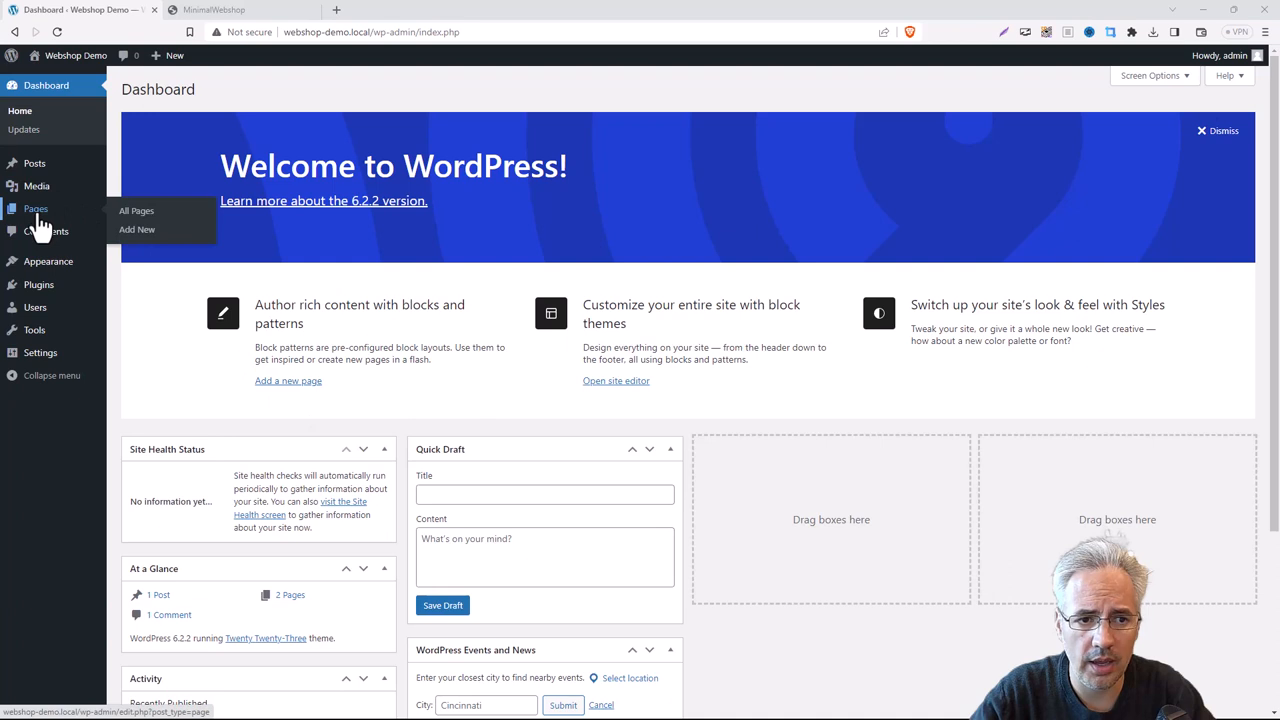Image resolution: width=1280 pixels, height=720 pixels.
Task: Bookmark this page with bookmark icon
Action: 189,32
